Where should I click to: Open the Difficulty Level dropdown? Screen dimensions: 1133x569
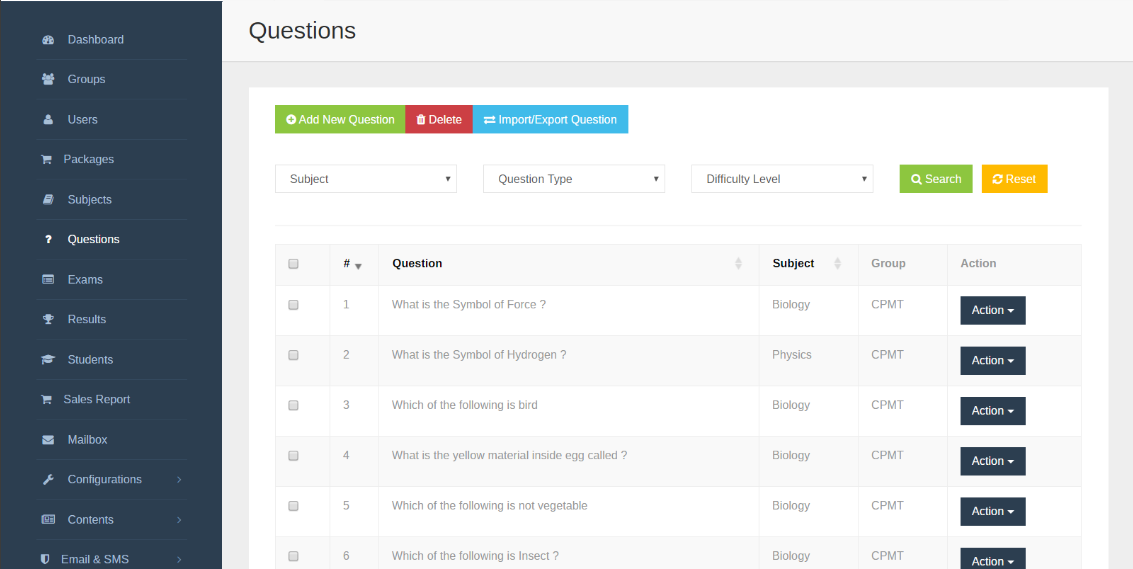(782, 179)
